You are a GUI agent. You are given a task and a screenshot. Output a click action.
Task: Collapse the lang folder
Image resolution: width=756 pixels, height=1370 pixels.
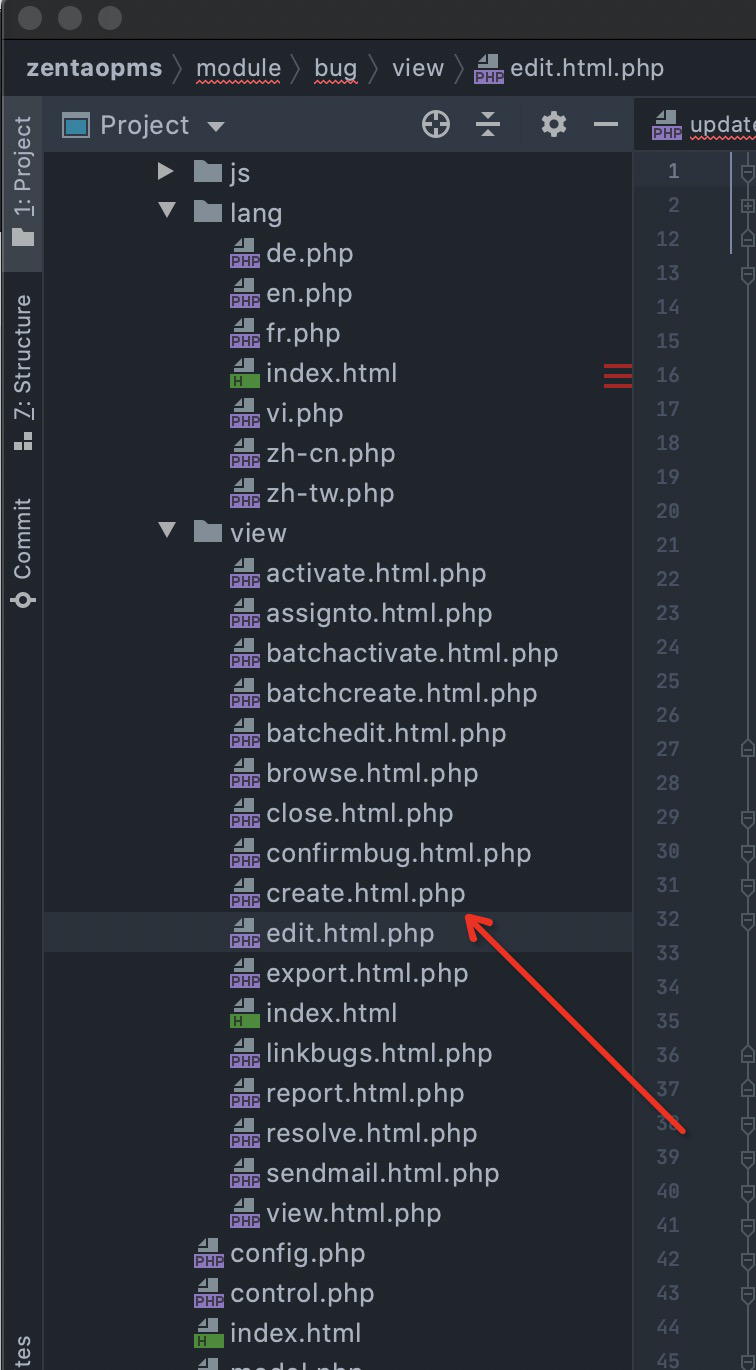[166, 213]
